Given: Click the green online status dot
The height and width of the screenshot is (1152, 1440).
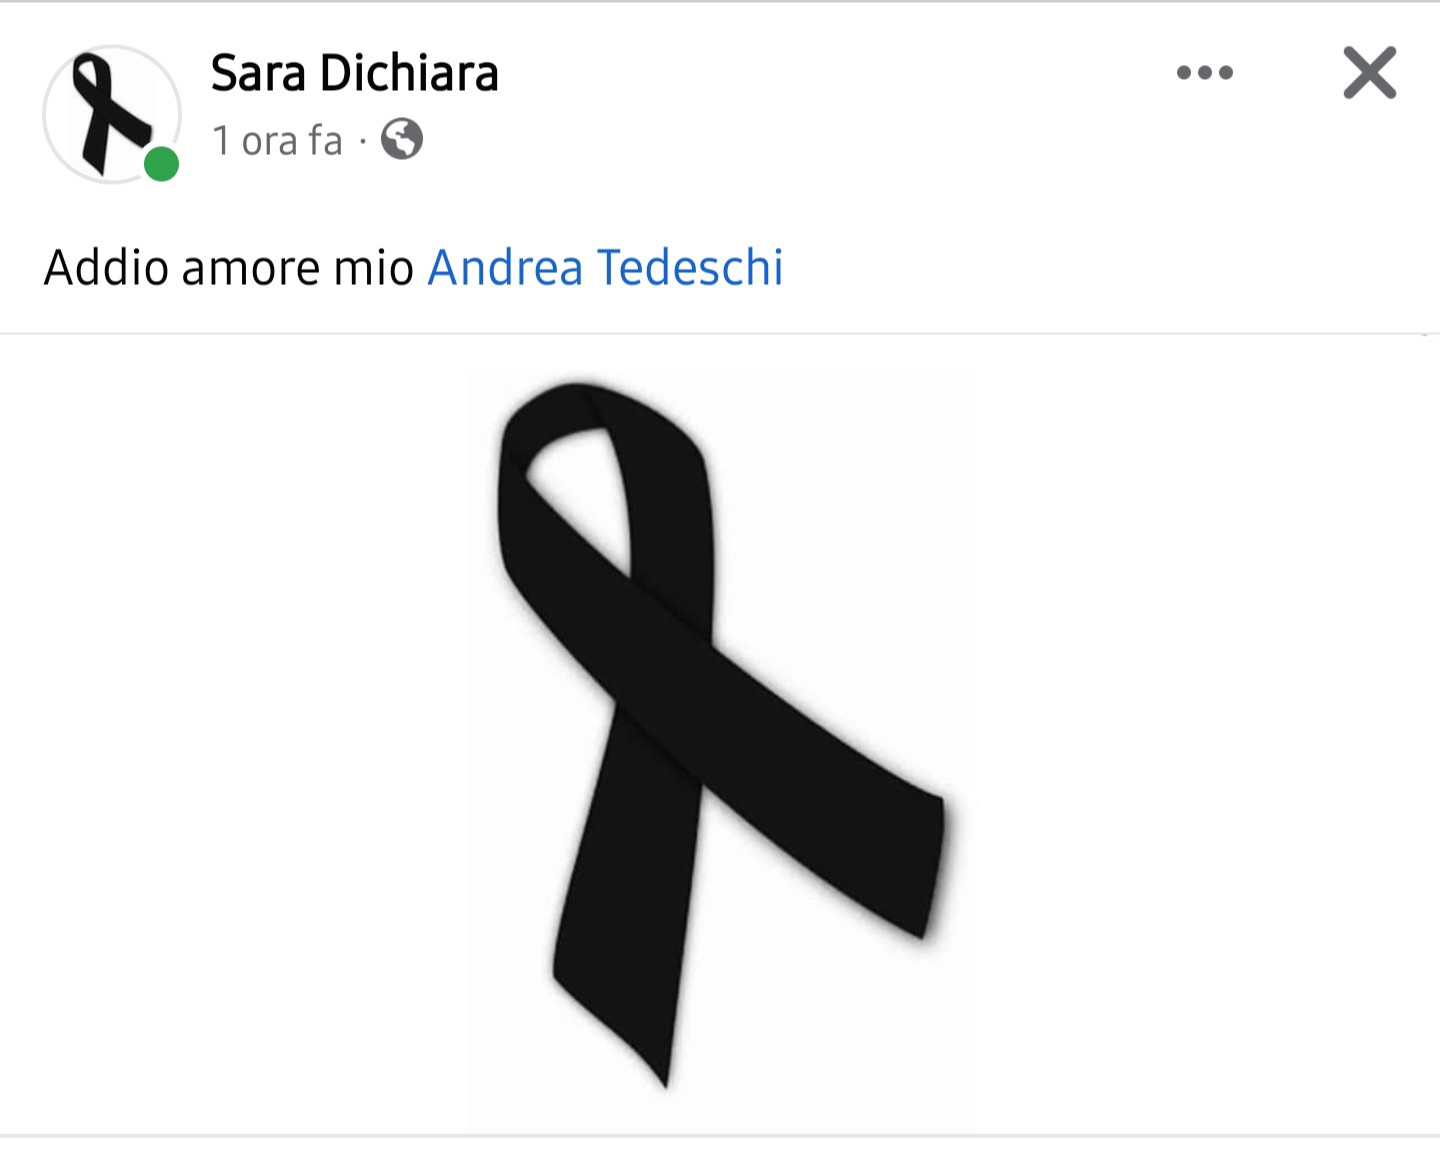Looking at the screenshot, I should (161, 164).
